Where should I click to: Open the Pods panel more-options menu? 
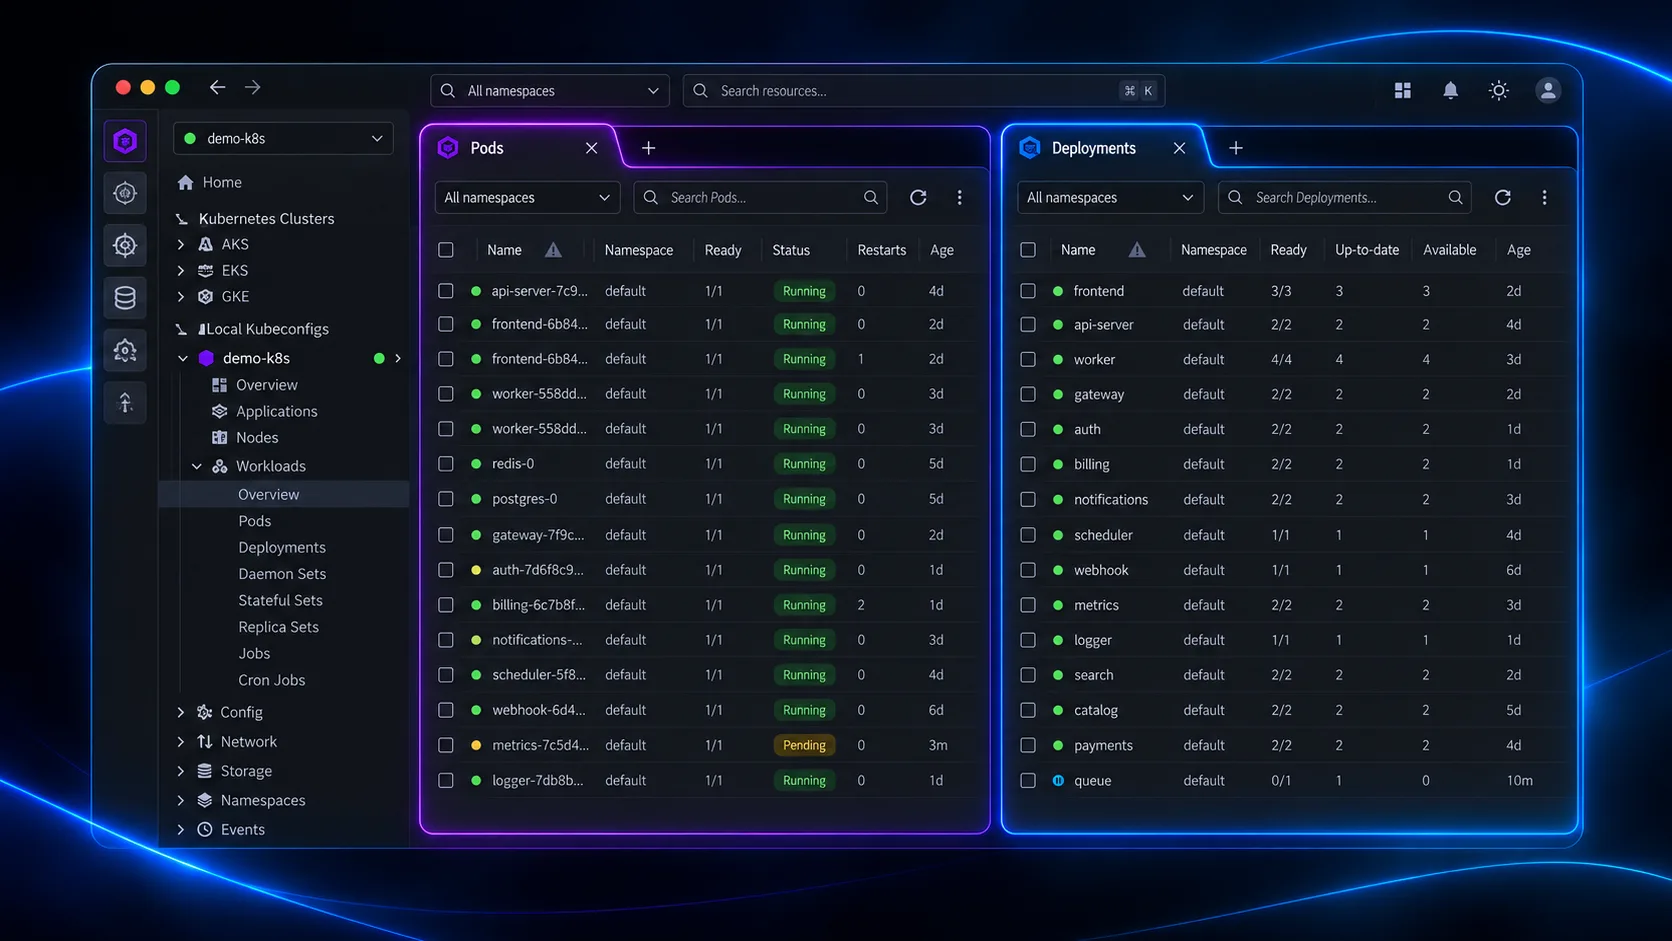coord(959,197)
